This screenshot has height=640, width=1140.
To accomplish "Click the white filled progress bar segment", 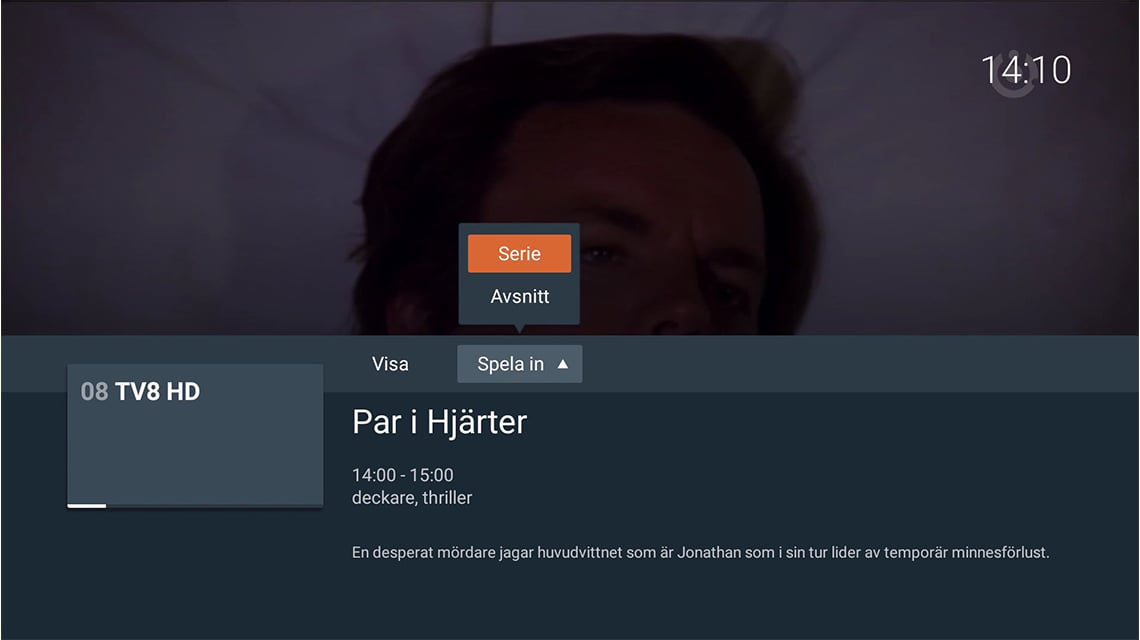I will pos(87,505).
